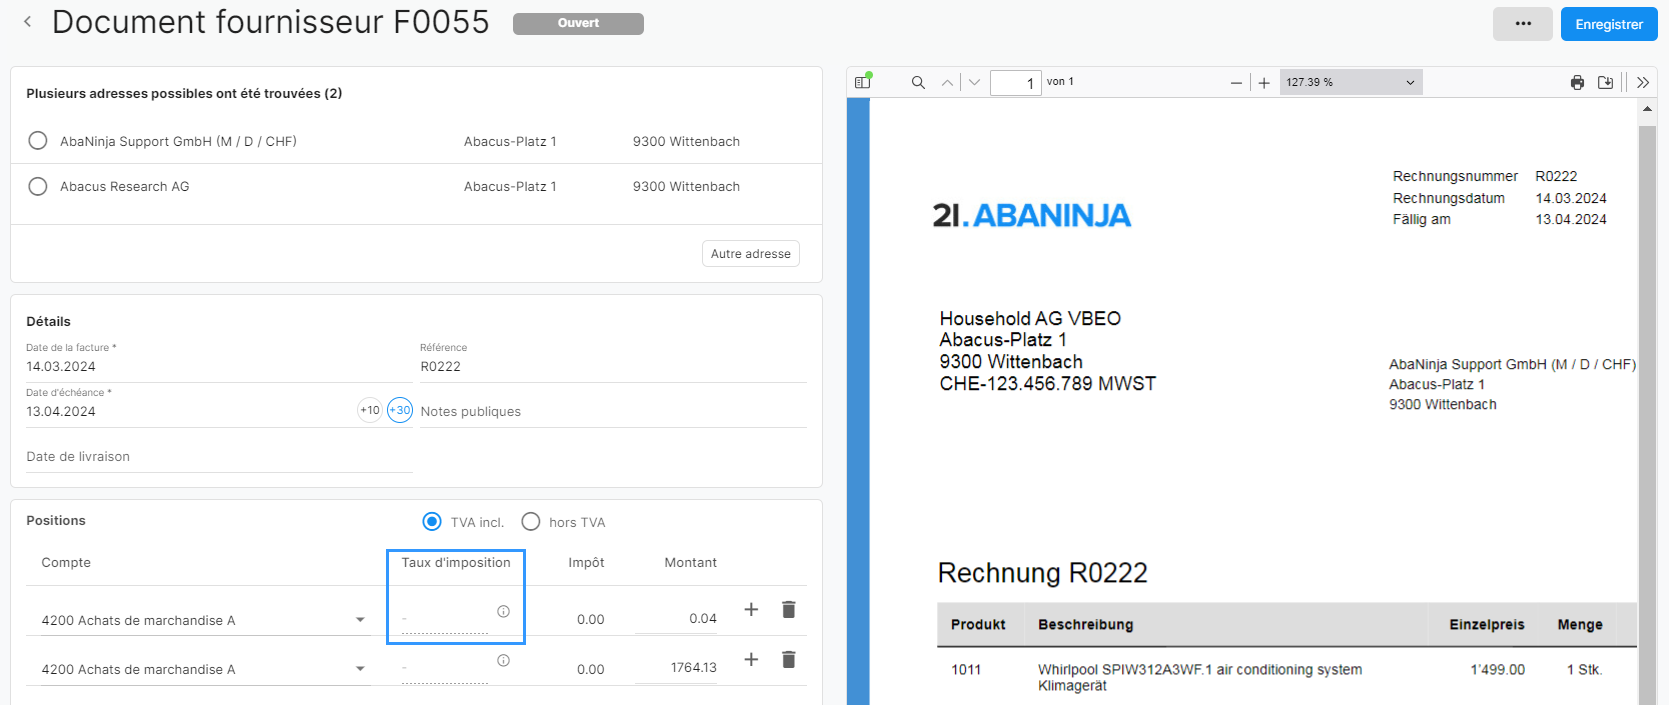The height and width of the screenshot is (705, 1669).
Task: Click the Taux d'imposition field on the 0.04 row
Action: click(x=445, y=619)
